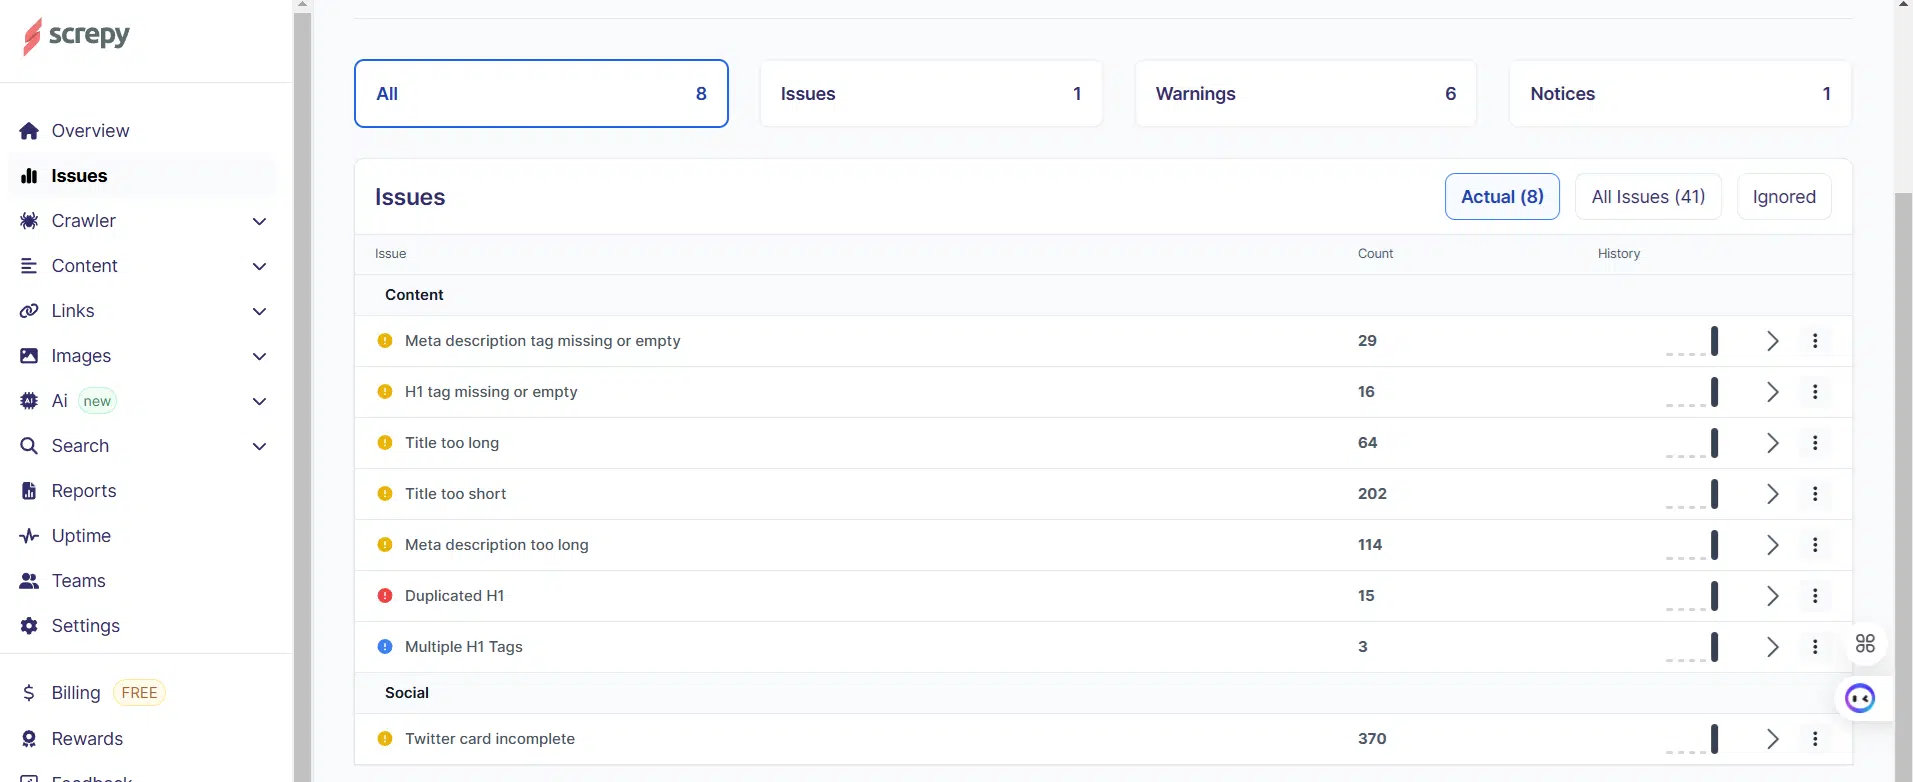This screenshot has height=782, width=1913.
Task: Open the floating grid apps widget
Action: [x=1865, y=644]
